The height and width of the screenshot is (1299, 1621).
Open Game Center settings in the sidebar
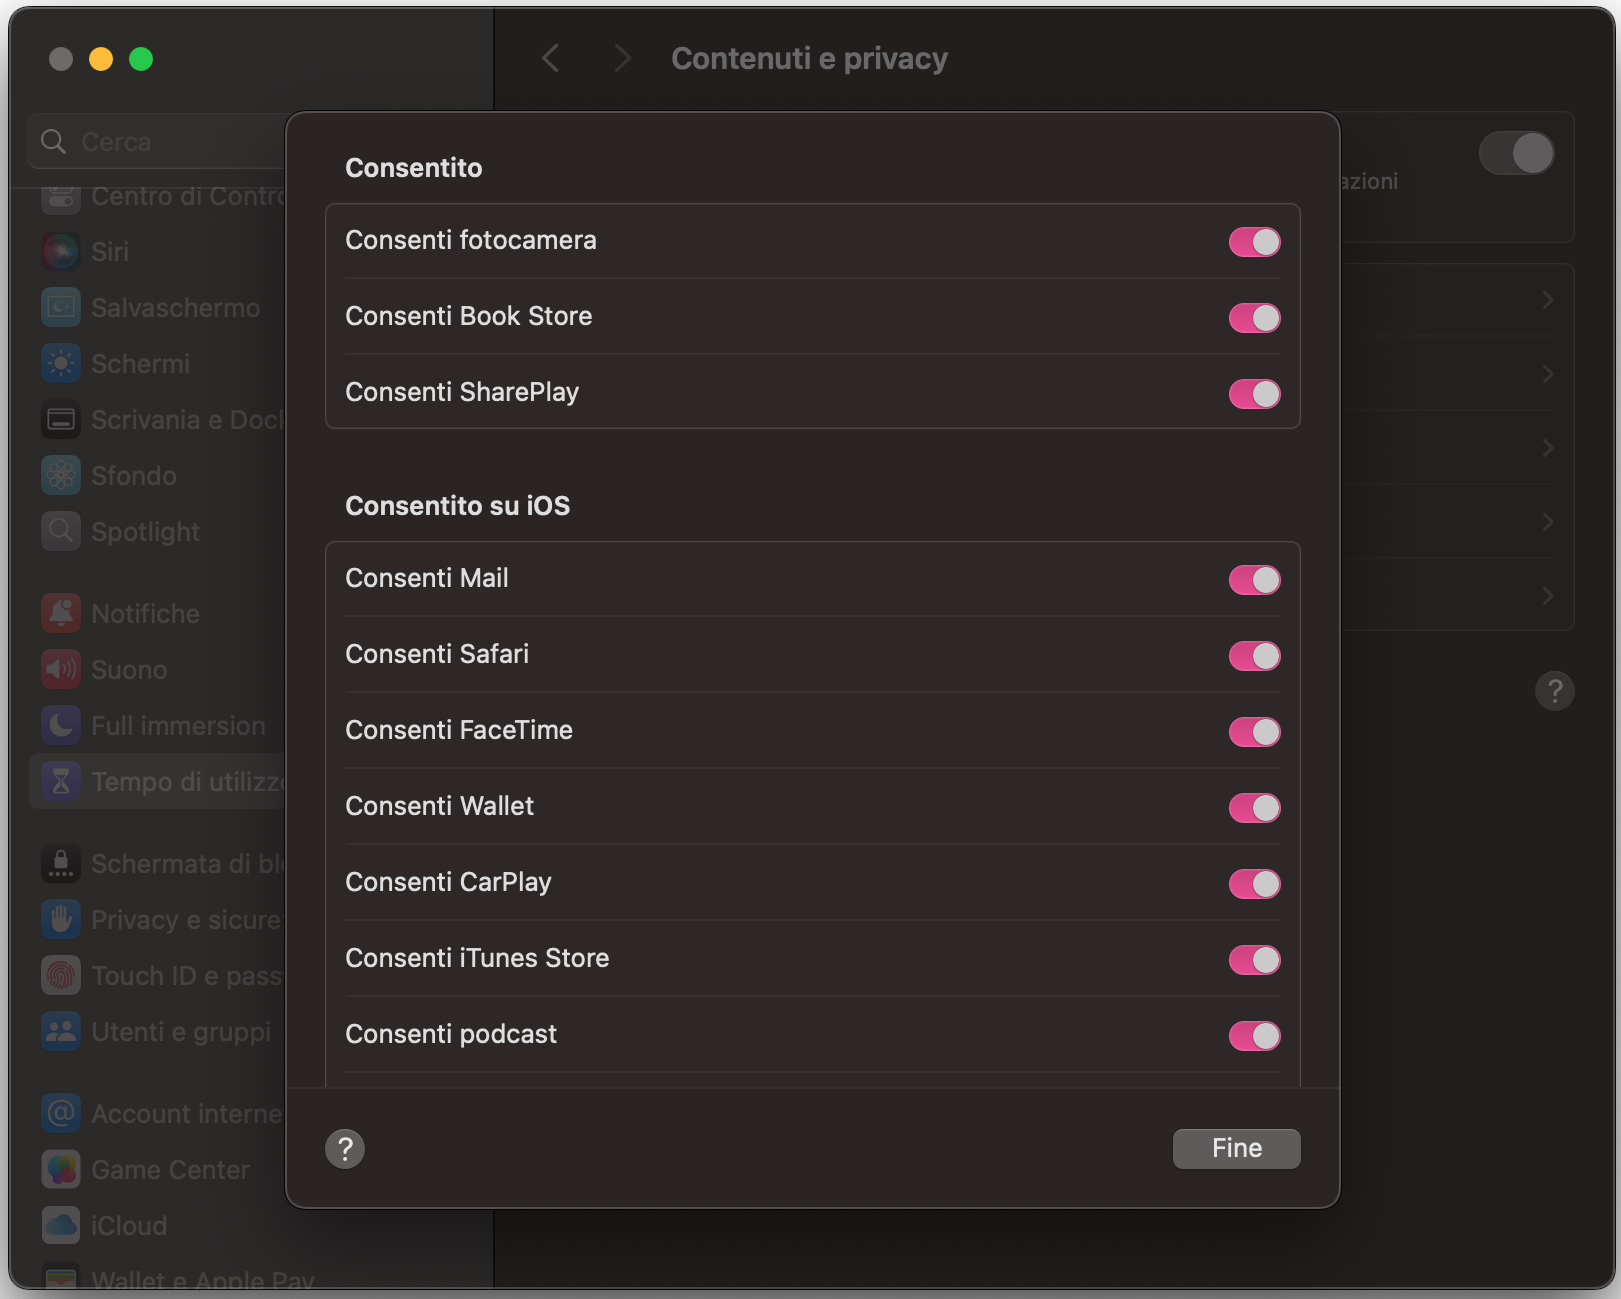(60, 1169)
